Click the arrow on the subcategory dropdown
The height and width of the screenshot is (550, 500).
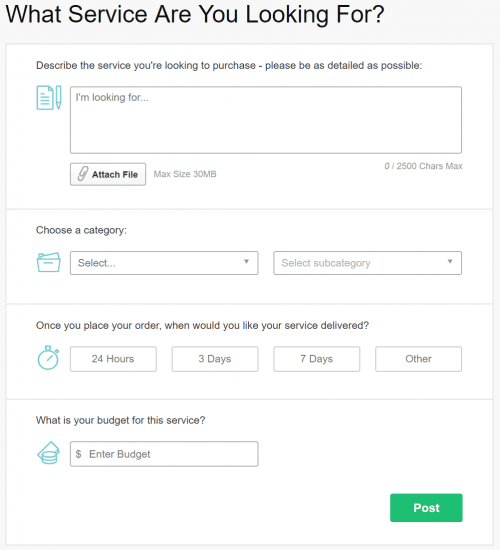point(450,261)
